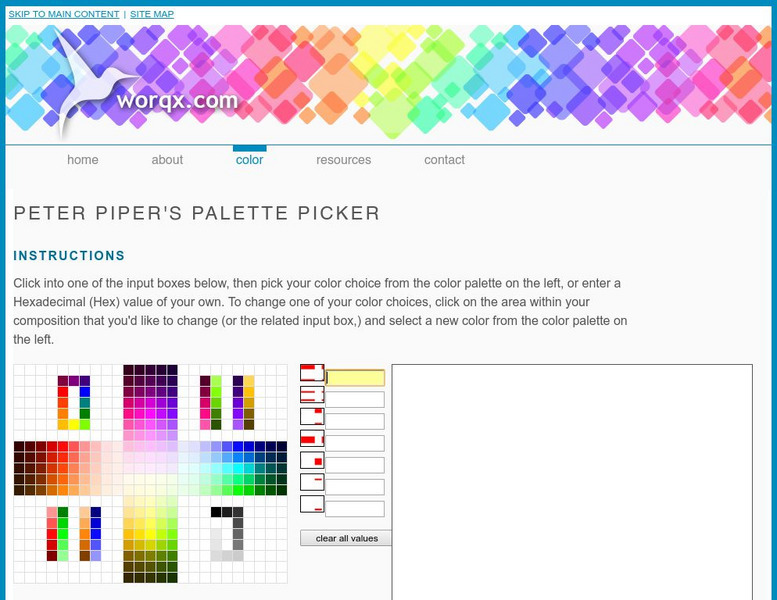The image size is (777, 600).
Task: Open the resources navigation item
Action: click(343, 160)
